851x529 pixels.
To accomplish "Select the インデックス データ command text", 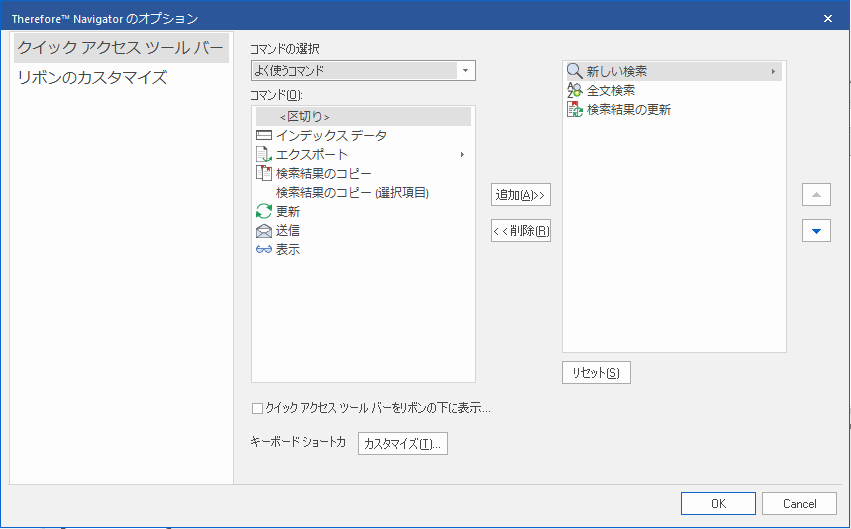I will pyautogui.click(x=331, y=135).
